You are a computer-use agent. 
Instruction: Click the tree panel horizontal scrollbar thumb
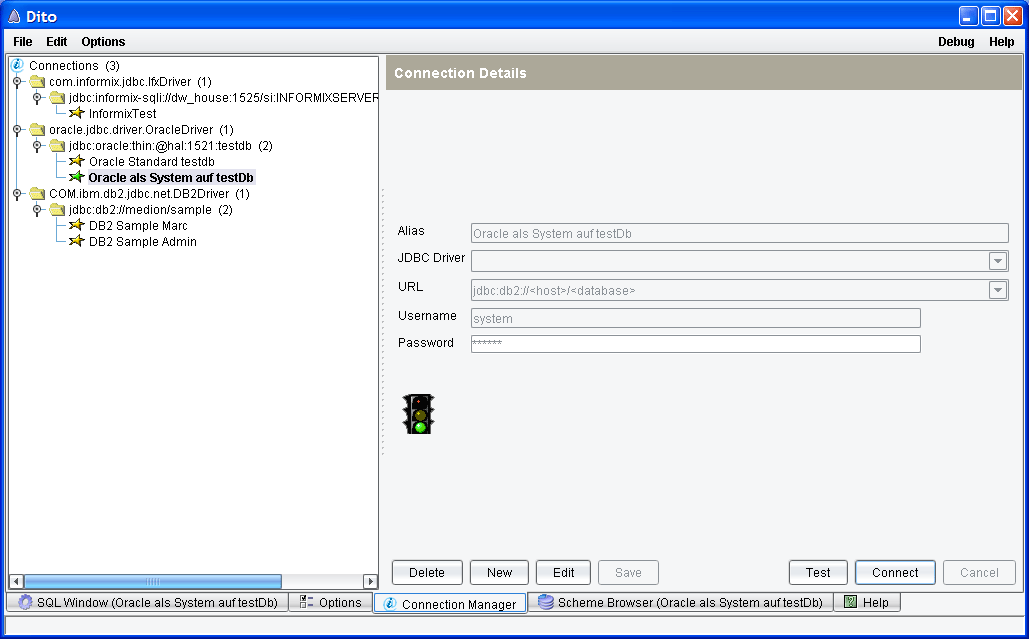pos(152,581)
